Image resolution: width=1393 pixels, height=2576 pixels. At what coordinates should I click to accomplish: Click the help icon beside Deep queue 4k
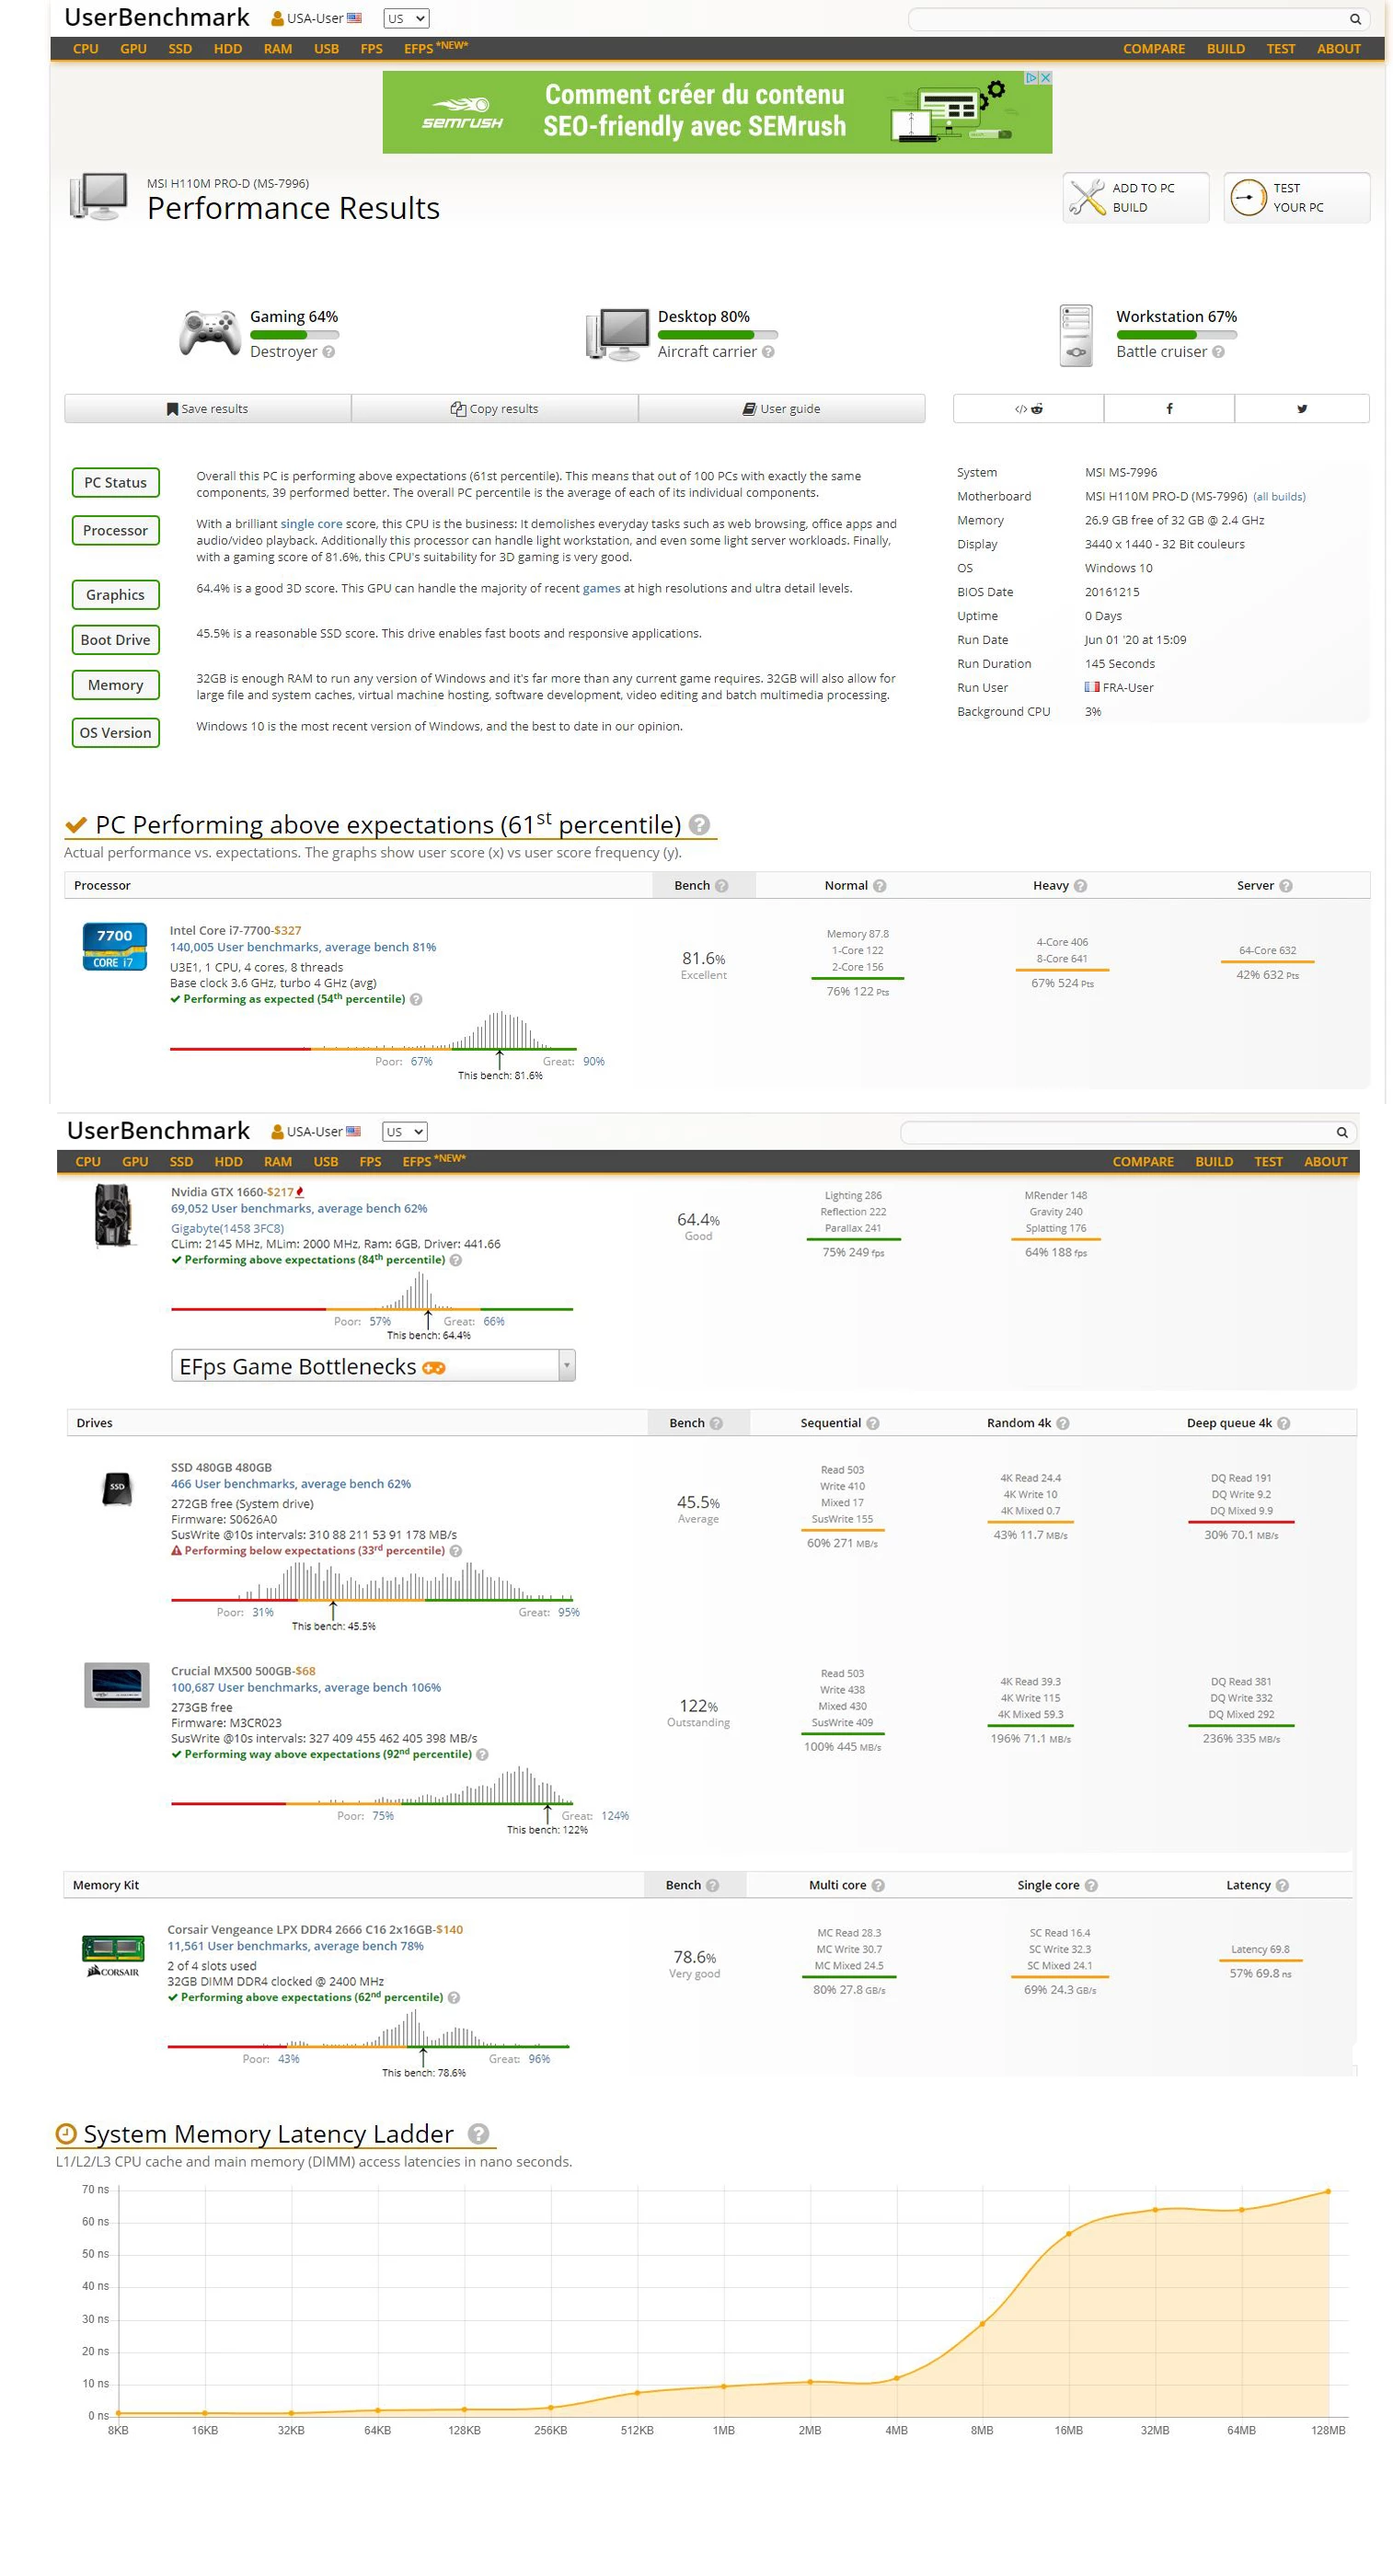(x=1284, y=1423)
